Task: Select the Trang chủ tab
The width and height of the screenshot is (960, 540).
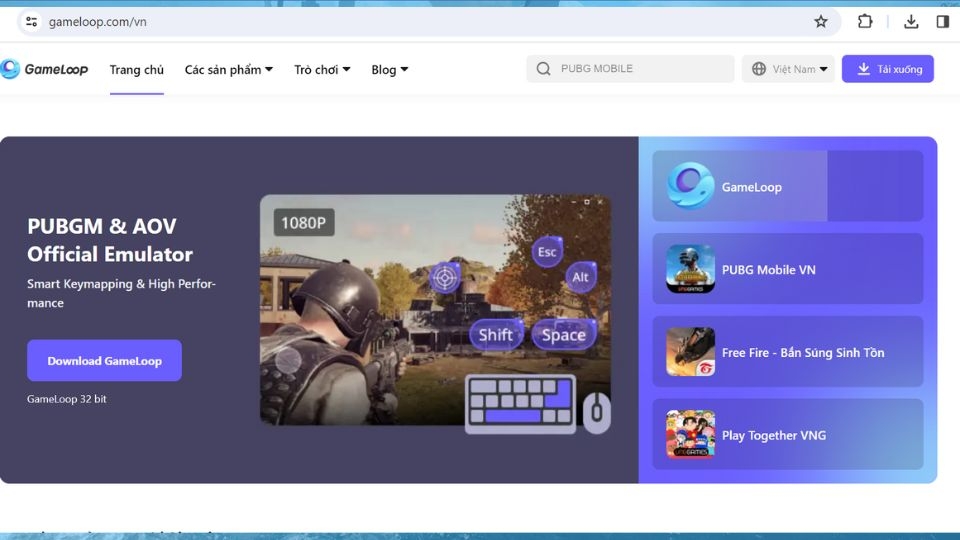Action: tap(137, 70)
